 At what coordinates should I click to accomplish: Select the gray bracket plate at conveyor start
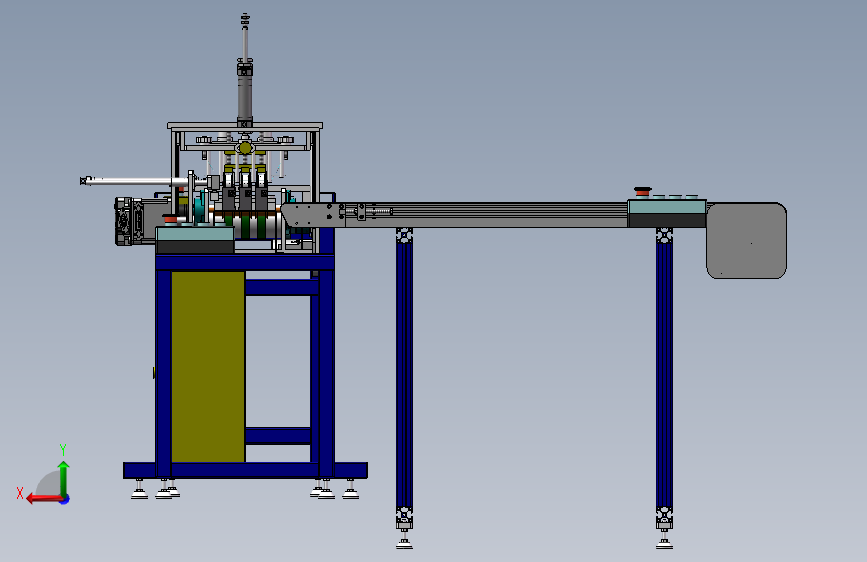pyautogui.click(x=314, y=215)
